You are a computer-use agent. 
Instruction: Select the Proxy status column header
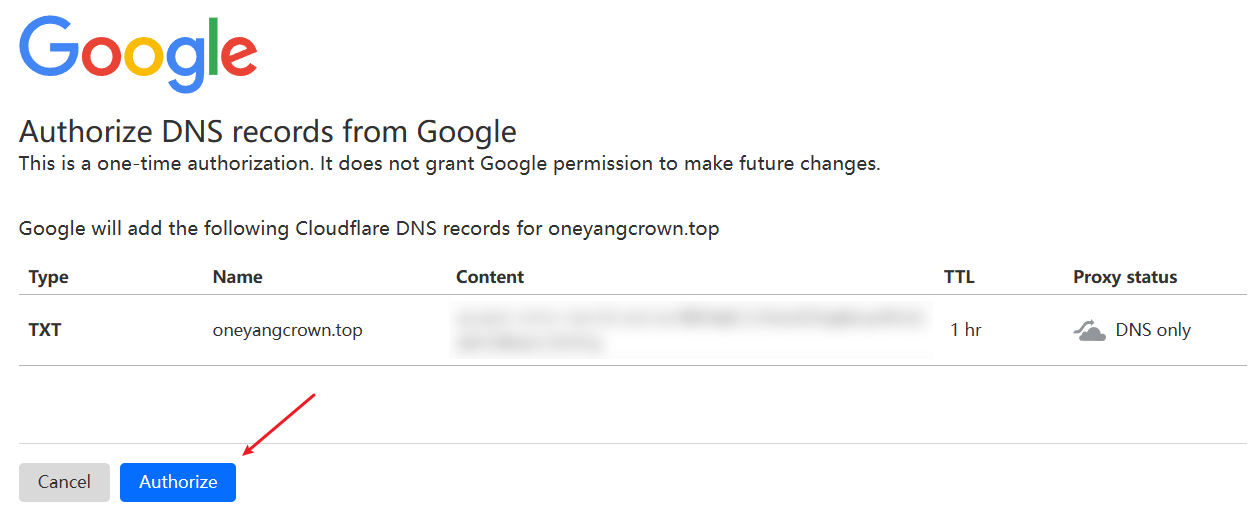(1125, 277)
